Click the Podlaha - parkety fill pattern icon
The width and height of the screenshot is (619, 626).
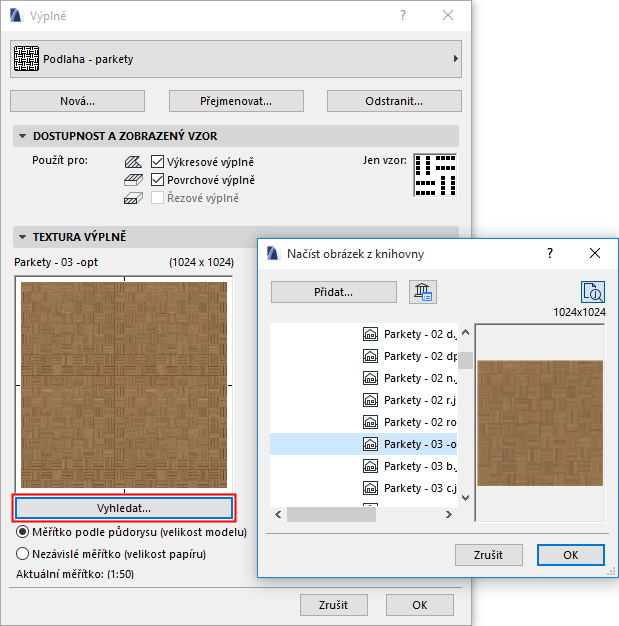click(x=26, y=59)
